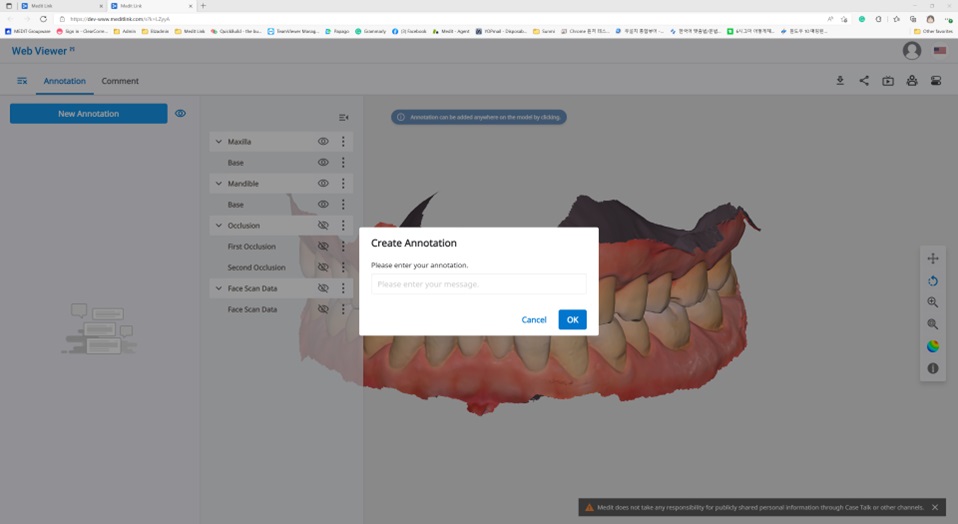Click the share icon
Viewport: 958px width, 524px height.
(864, 81)
